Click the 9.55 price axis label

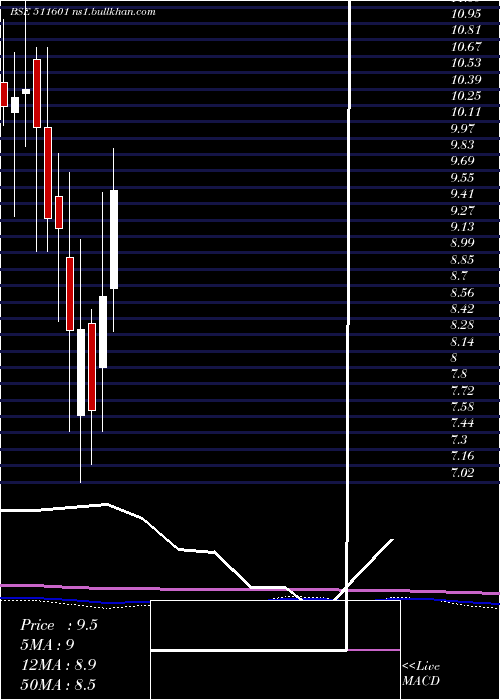pos(462,178)
